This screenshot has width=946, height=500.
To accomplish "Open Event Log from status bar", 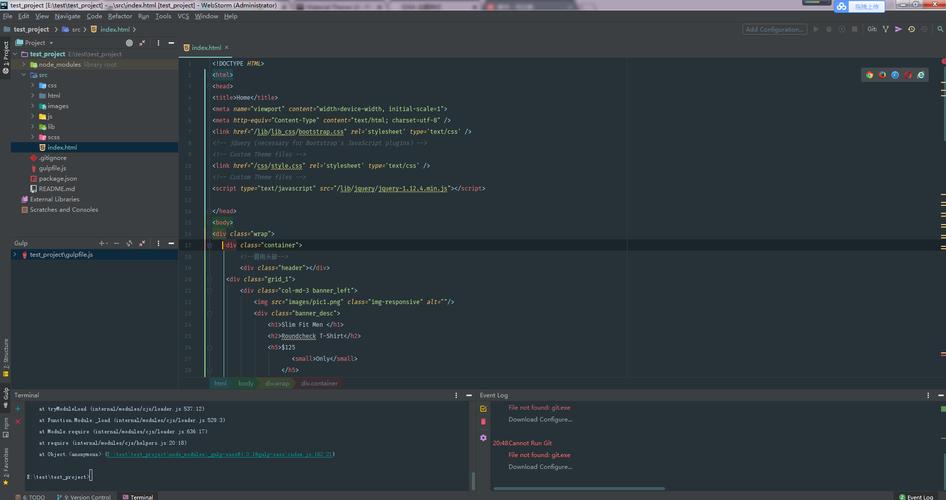I will click(x=916, y=497).
